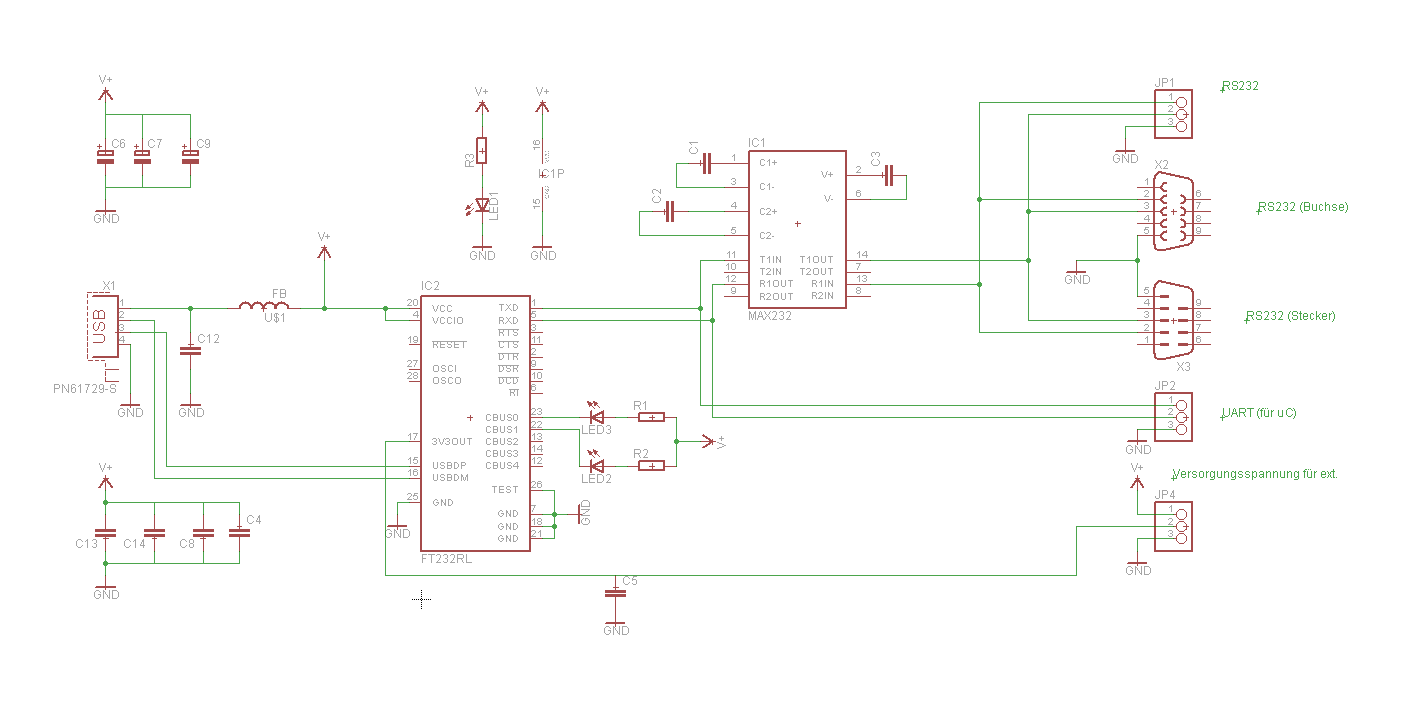Screen dimensions: 1410x708
Task: Click the FT232RL part name label
Action: point(446,560)
